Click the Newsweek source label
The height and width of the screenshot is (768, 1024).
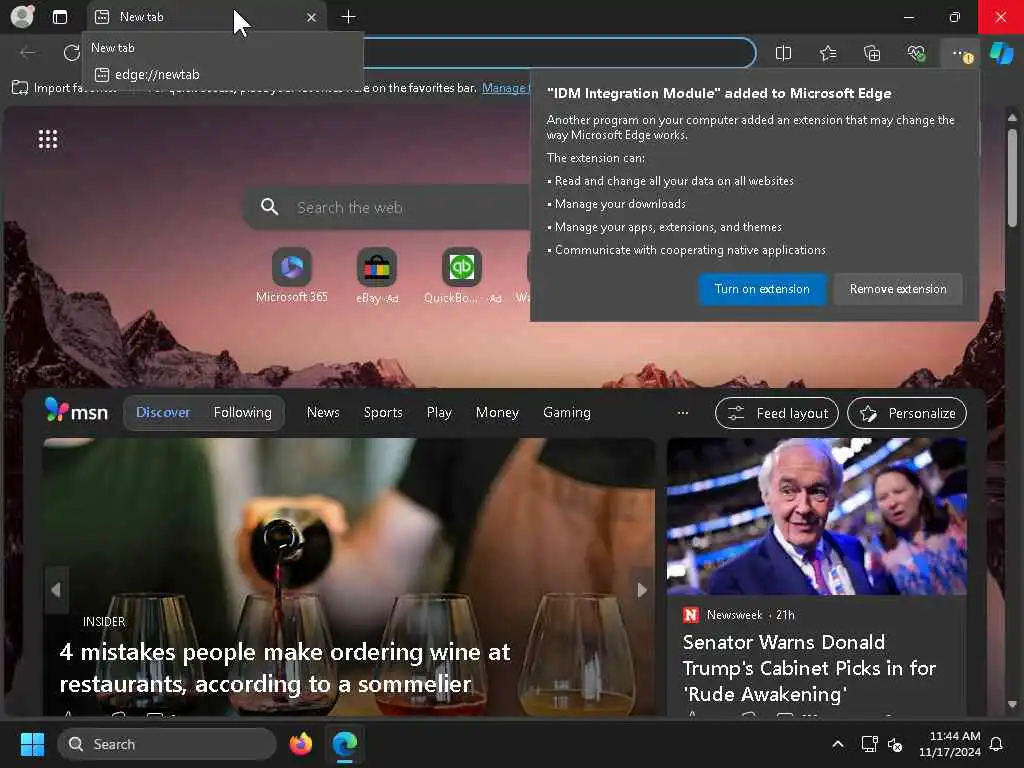734,615
